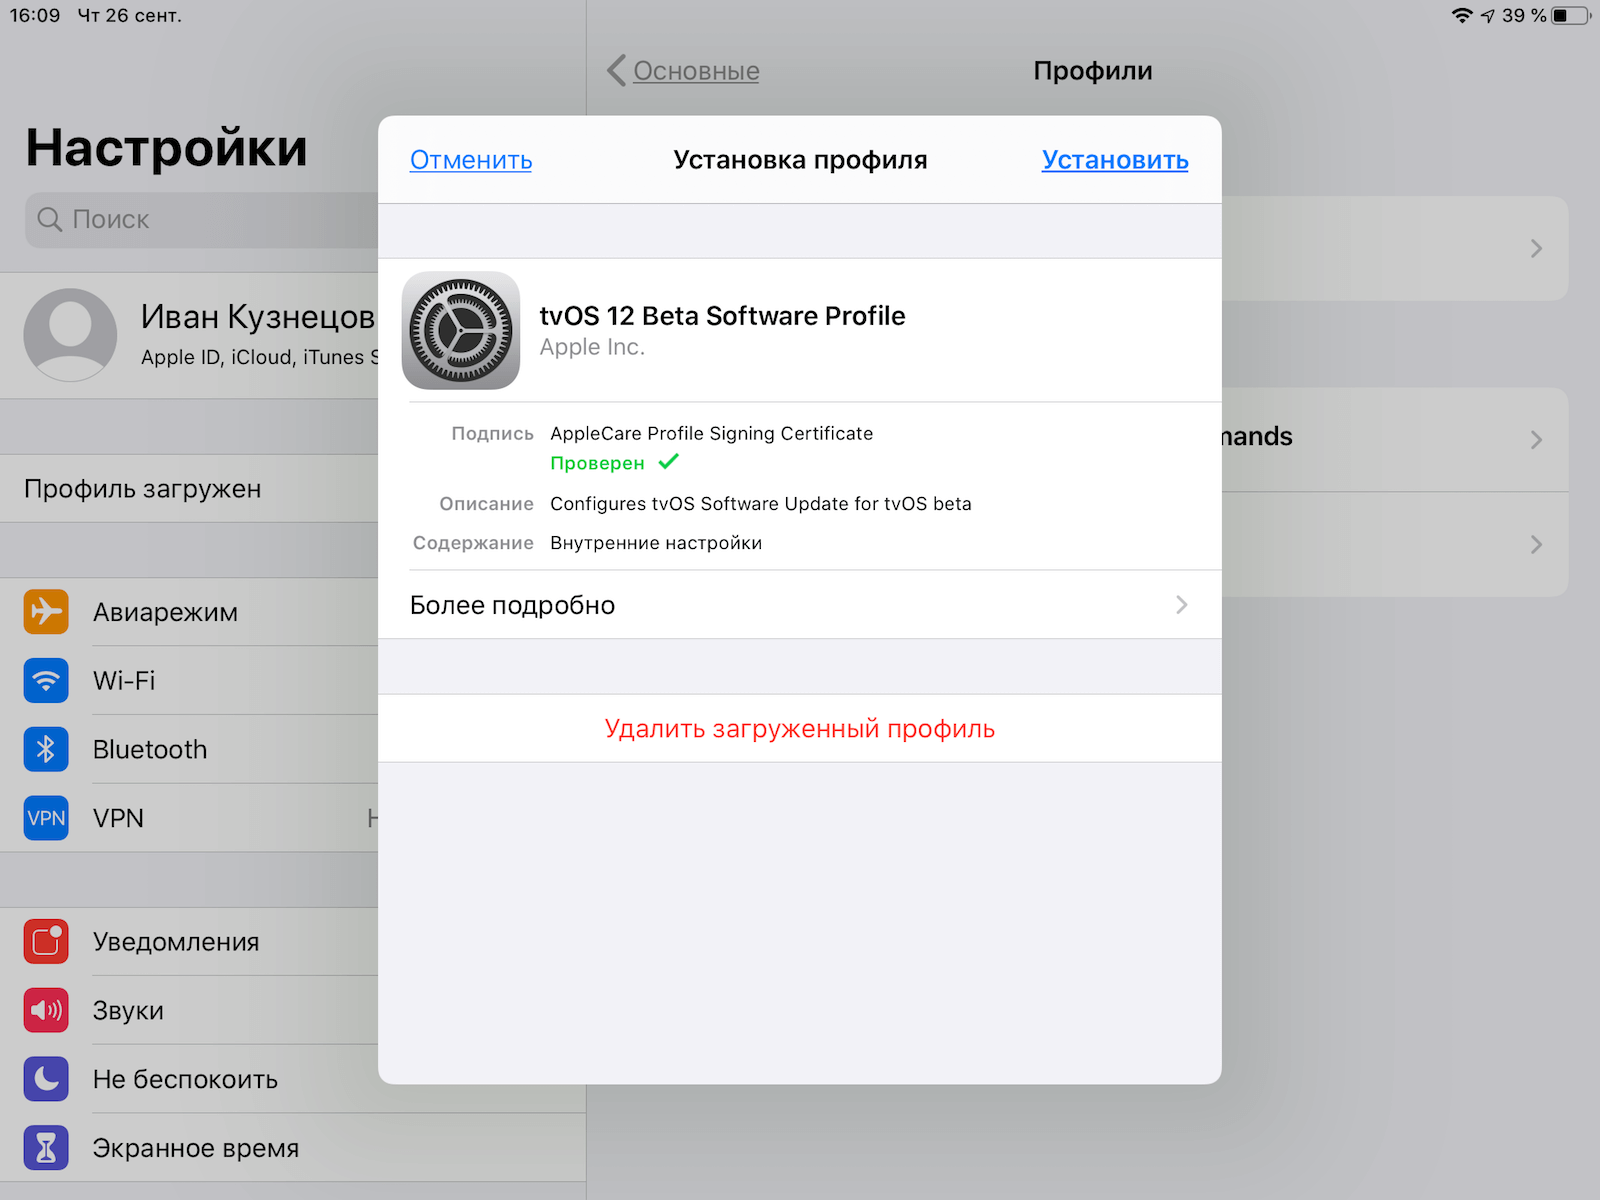Tap the Не беспокоить moon icon
Screen dimensions: 1600x1200
[46, 1079]
